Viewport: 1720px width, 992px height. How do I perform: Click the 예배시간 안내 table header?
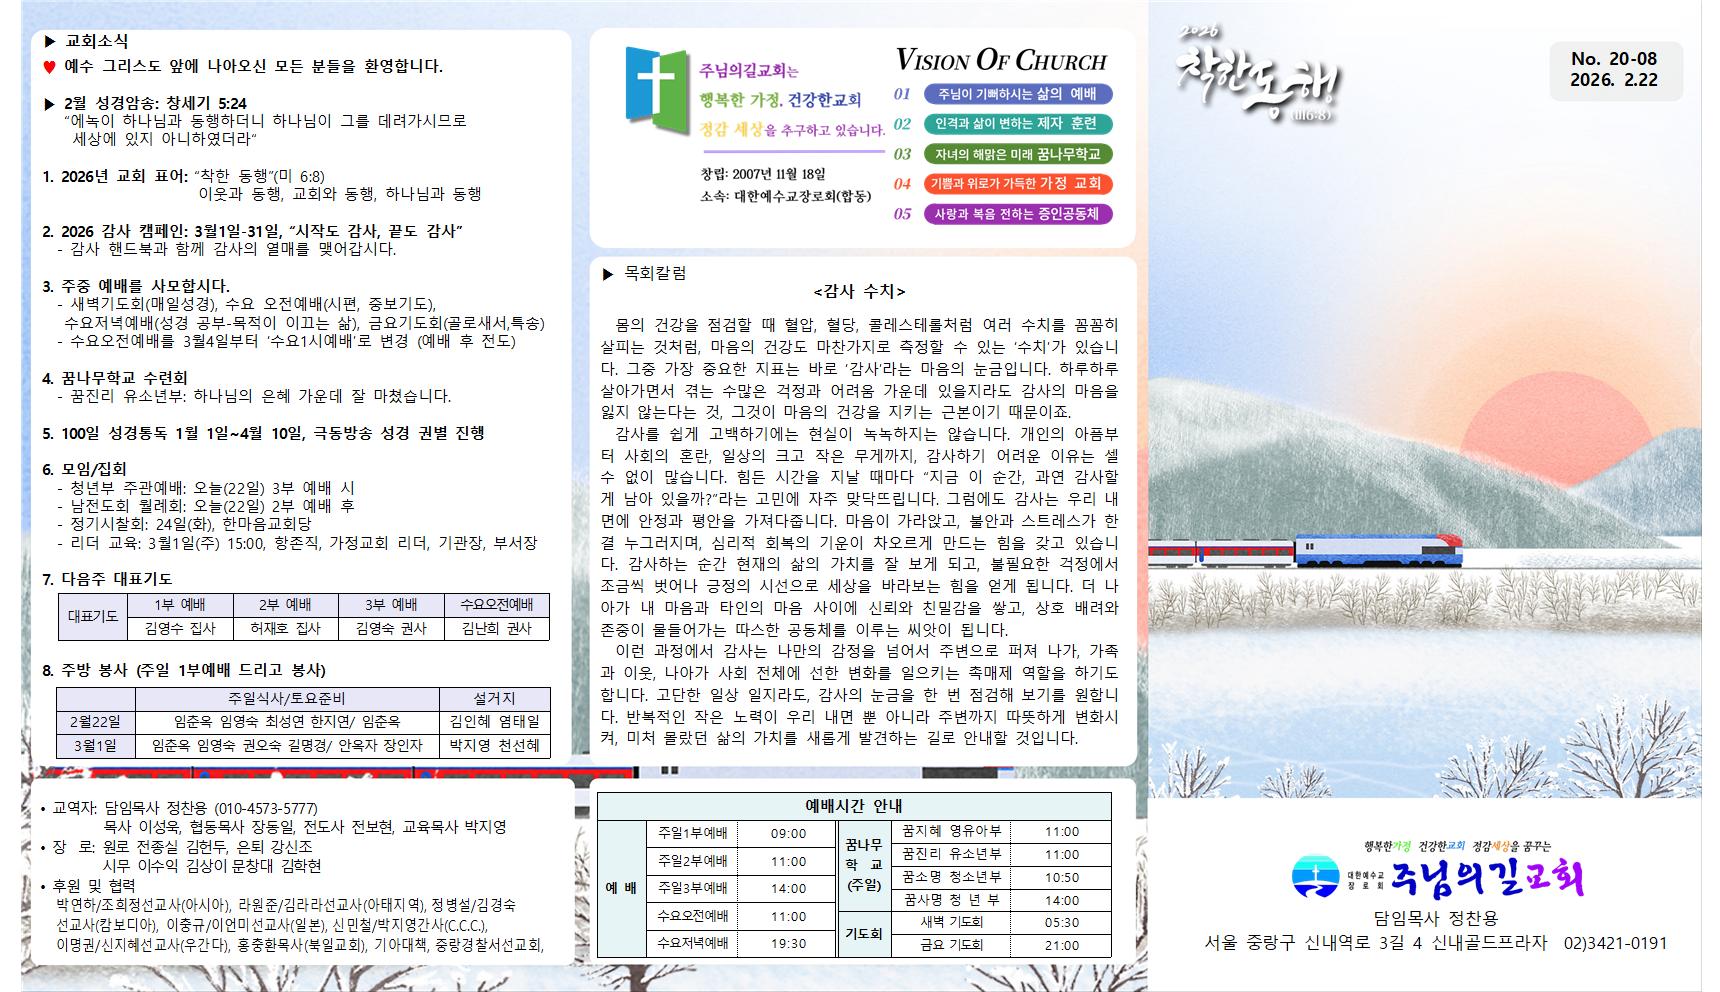(853, 806)
